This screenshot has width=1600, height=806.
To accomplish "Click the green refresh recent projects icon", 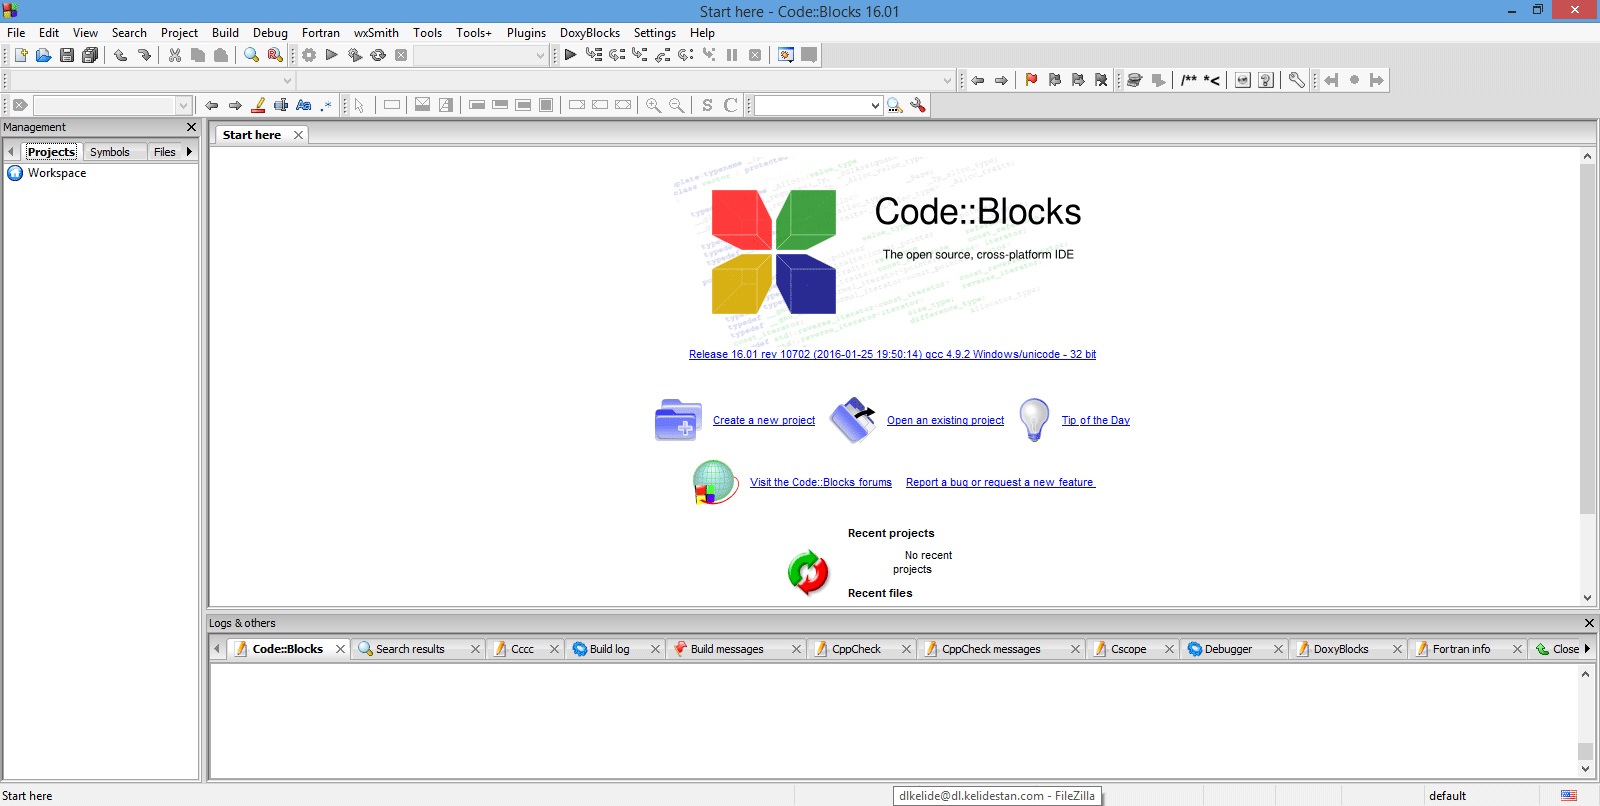I will point(808,573).
